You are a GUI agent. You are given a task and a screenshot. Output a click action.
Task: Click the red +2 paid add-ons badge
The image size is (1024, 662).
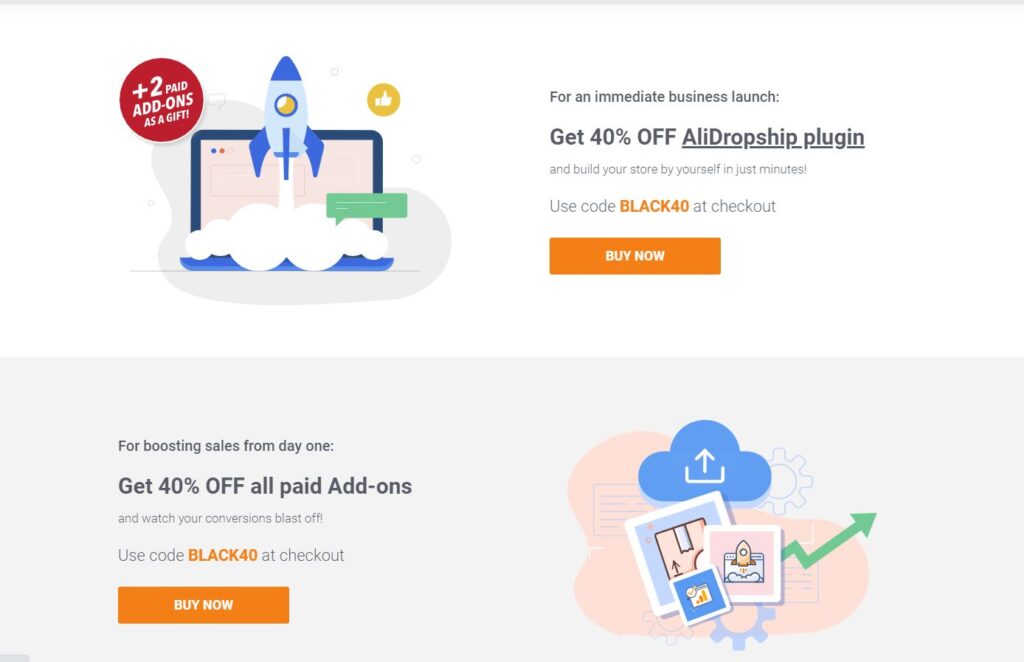(161, 100)
